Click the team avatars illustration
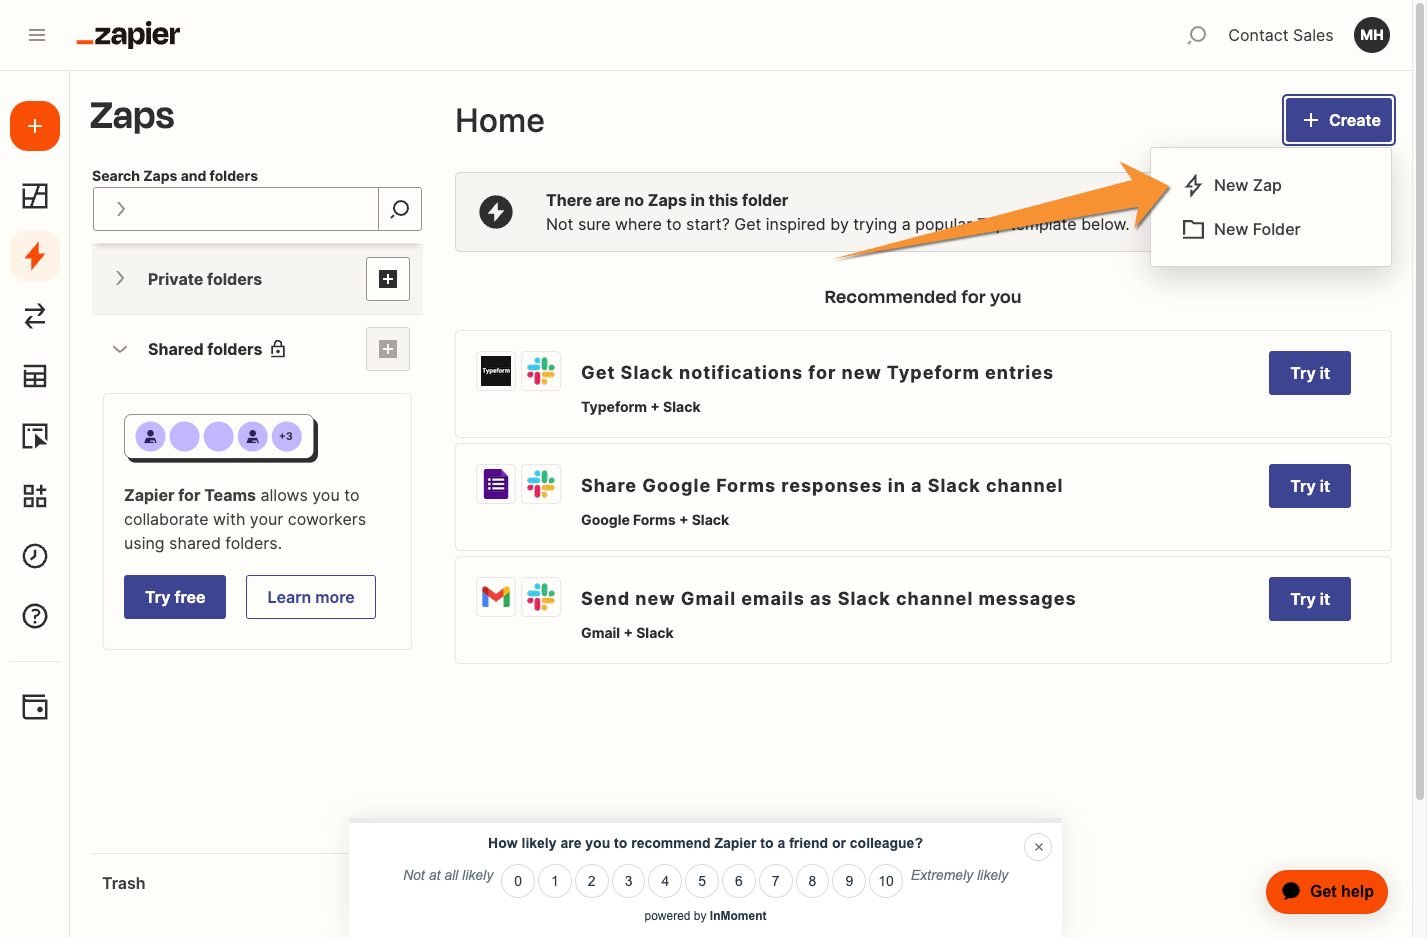 [x=220, y=437]
